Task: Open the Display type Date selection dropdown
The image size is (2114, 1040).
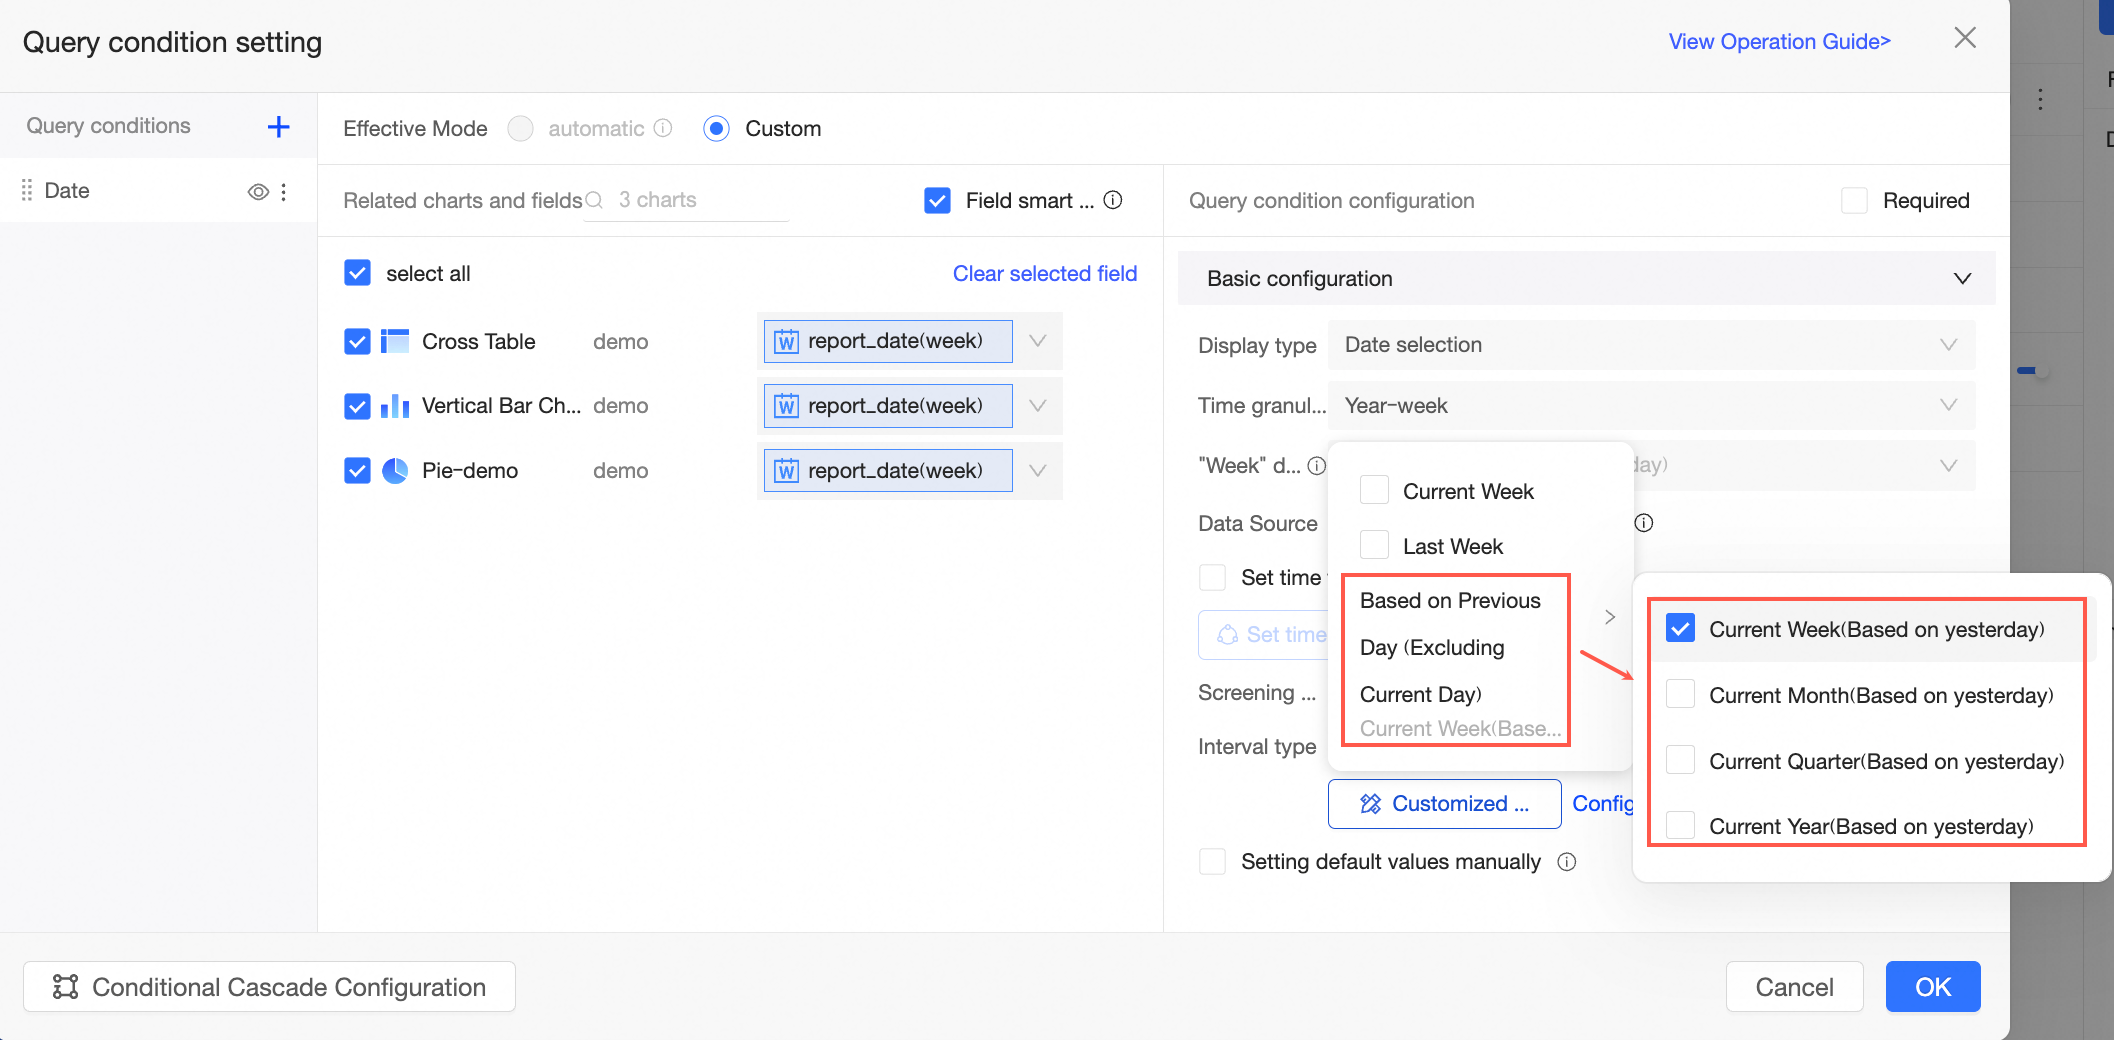Action: pos(1651,345)
